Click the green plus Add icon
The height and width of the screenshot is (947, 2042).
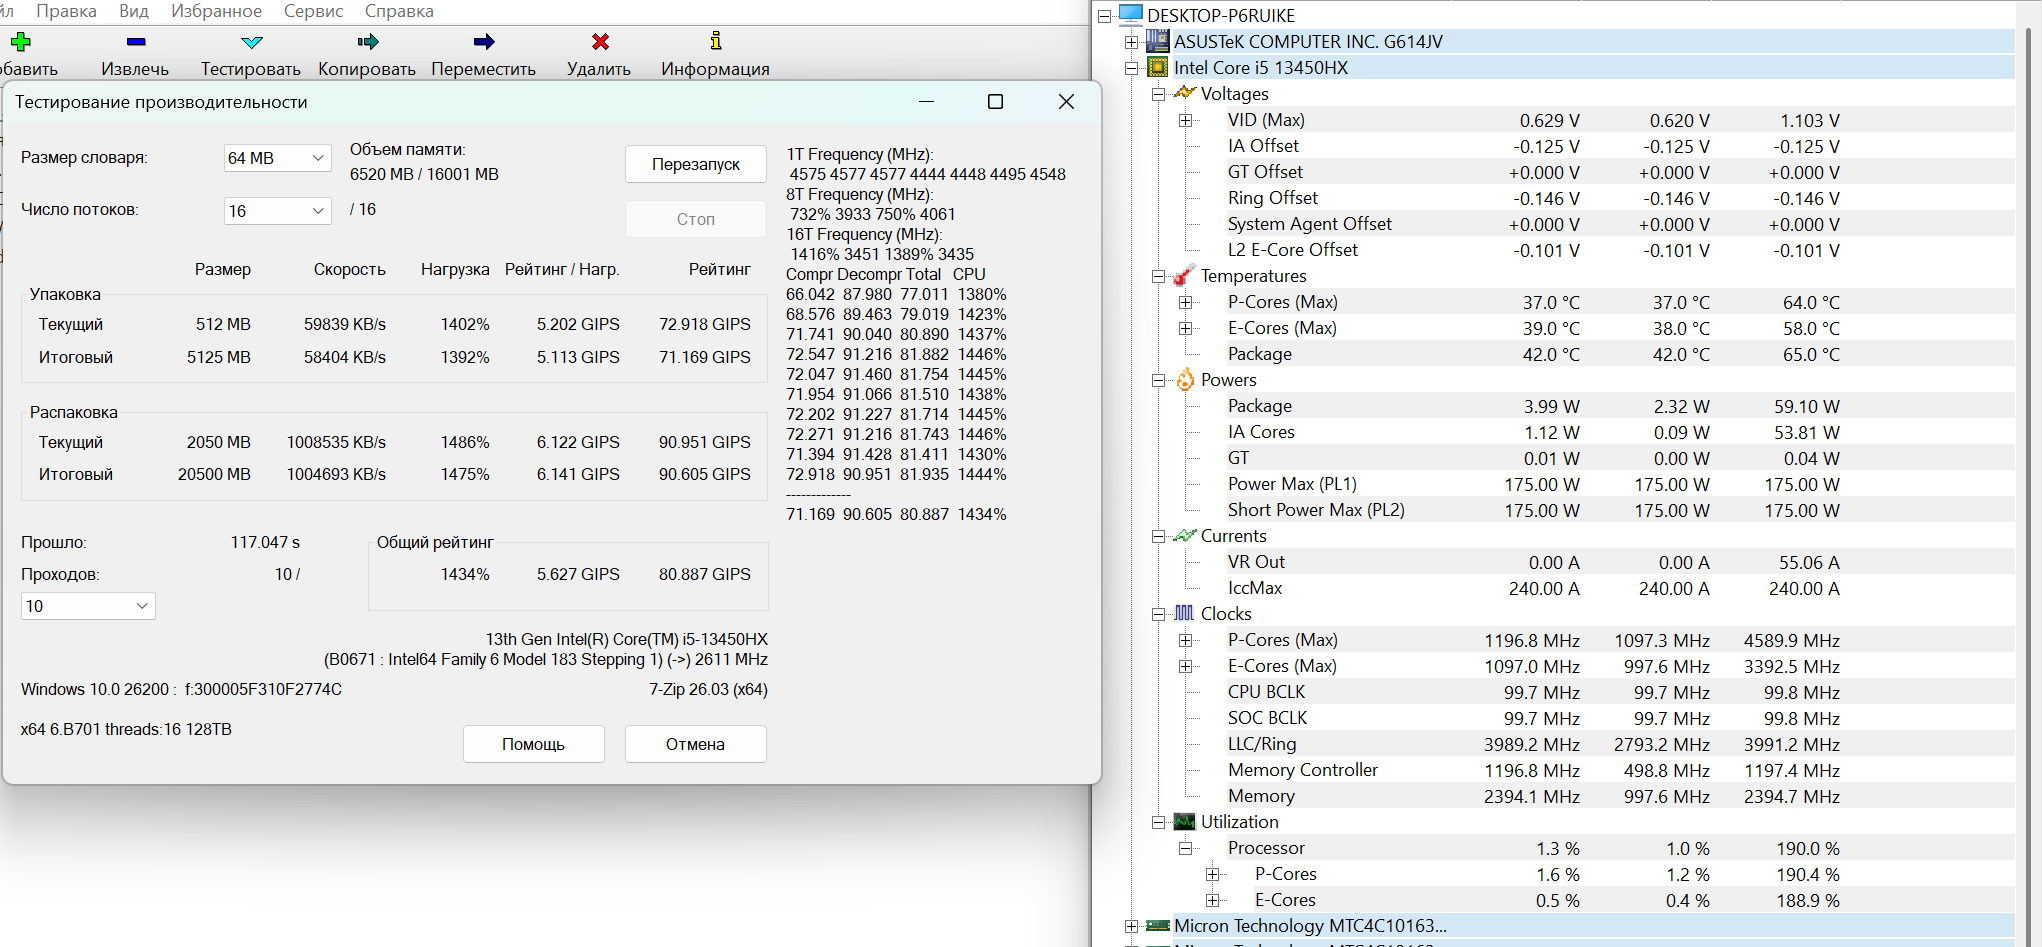[21, 41]
